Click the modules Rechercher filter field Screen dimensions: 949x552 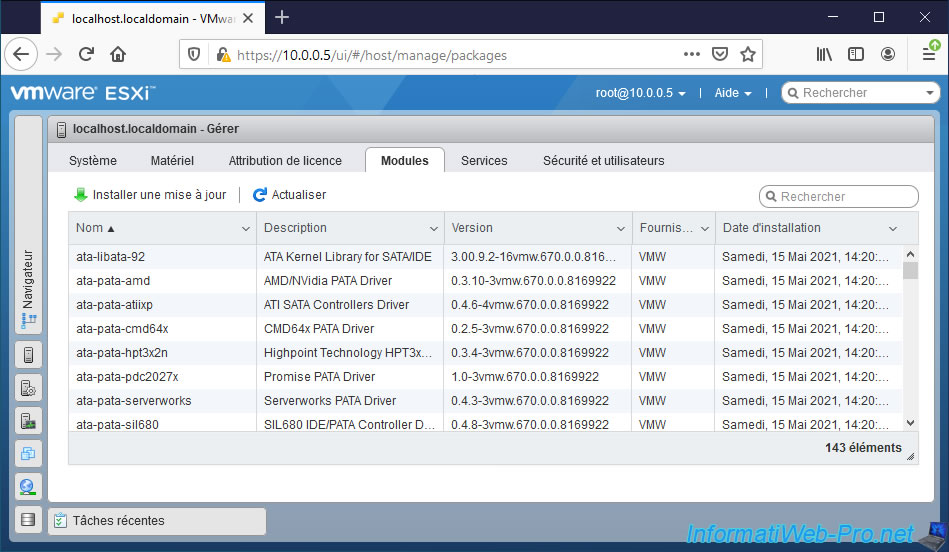(838, 197)
